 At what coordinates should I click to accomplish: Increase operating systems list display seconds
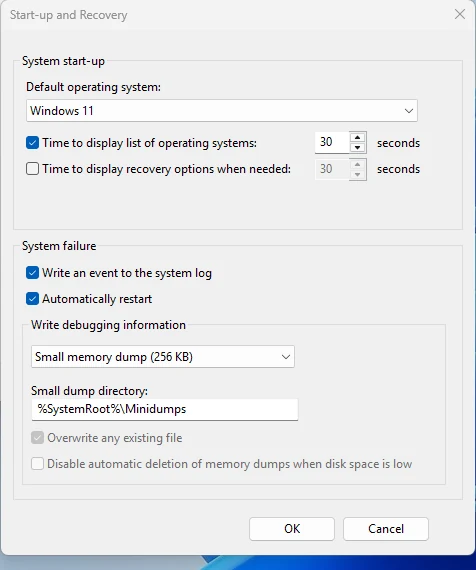tap(357, 137)
